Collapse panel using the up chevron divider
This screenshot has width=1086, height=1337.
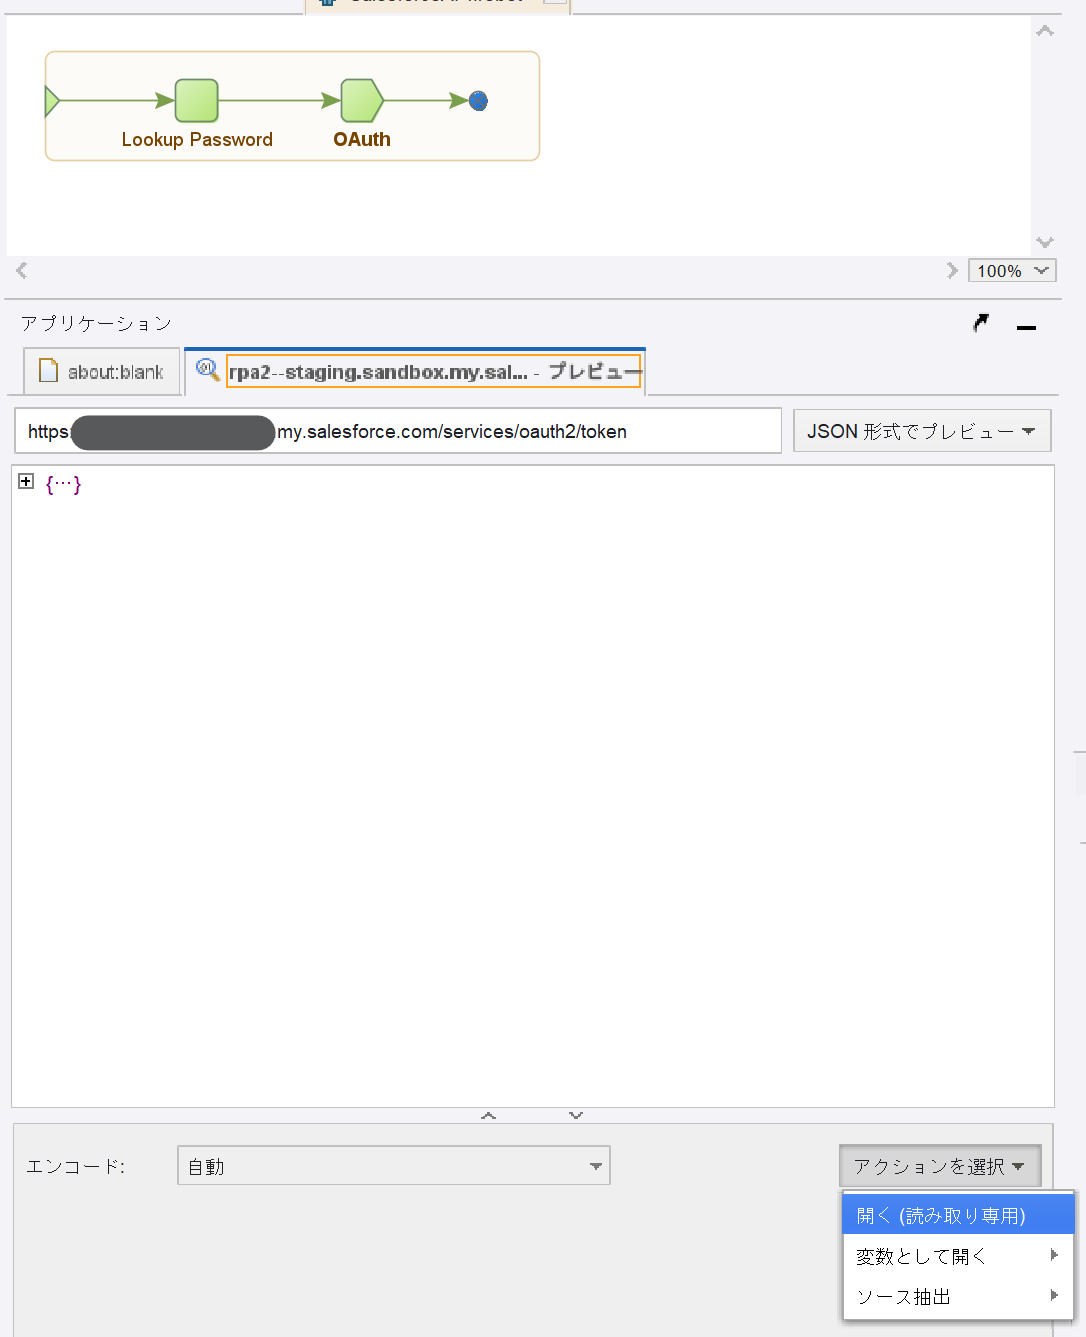pyautogui.click(x=488, y=1116)
